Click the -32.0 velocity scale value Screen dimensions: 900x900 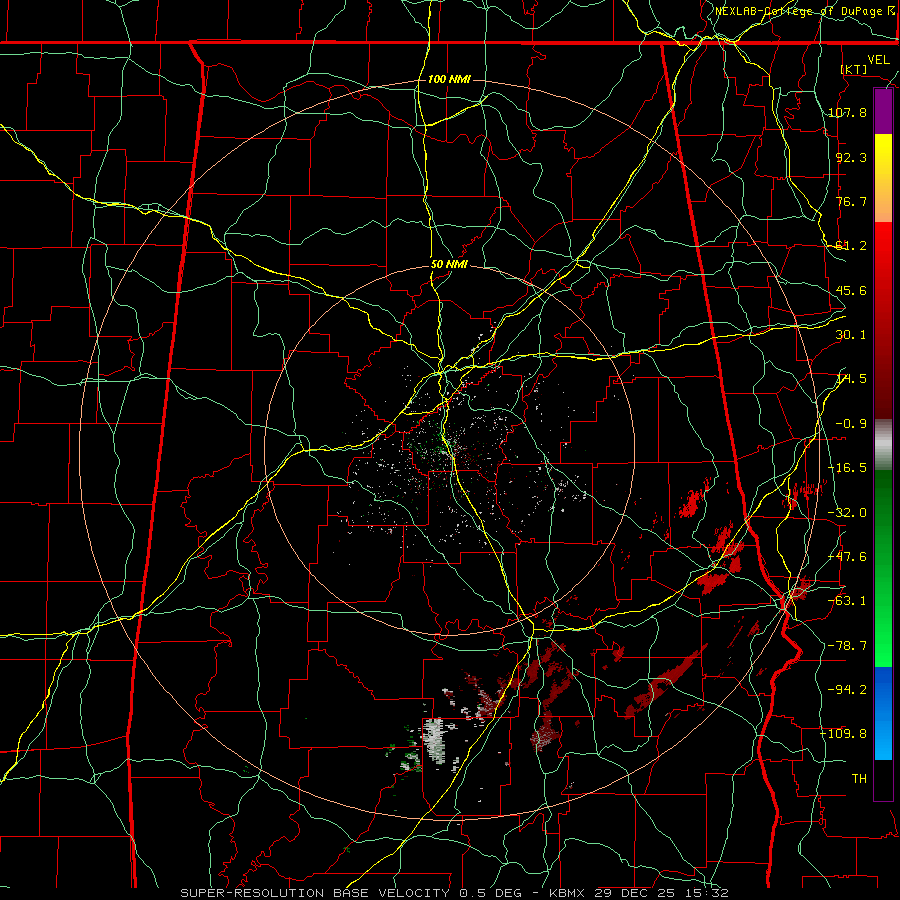pyautogui.click(x=847, y=513)
